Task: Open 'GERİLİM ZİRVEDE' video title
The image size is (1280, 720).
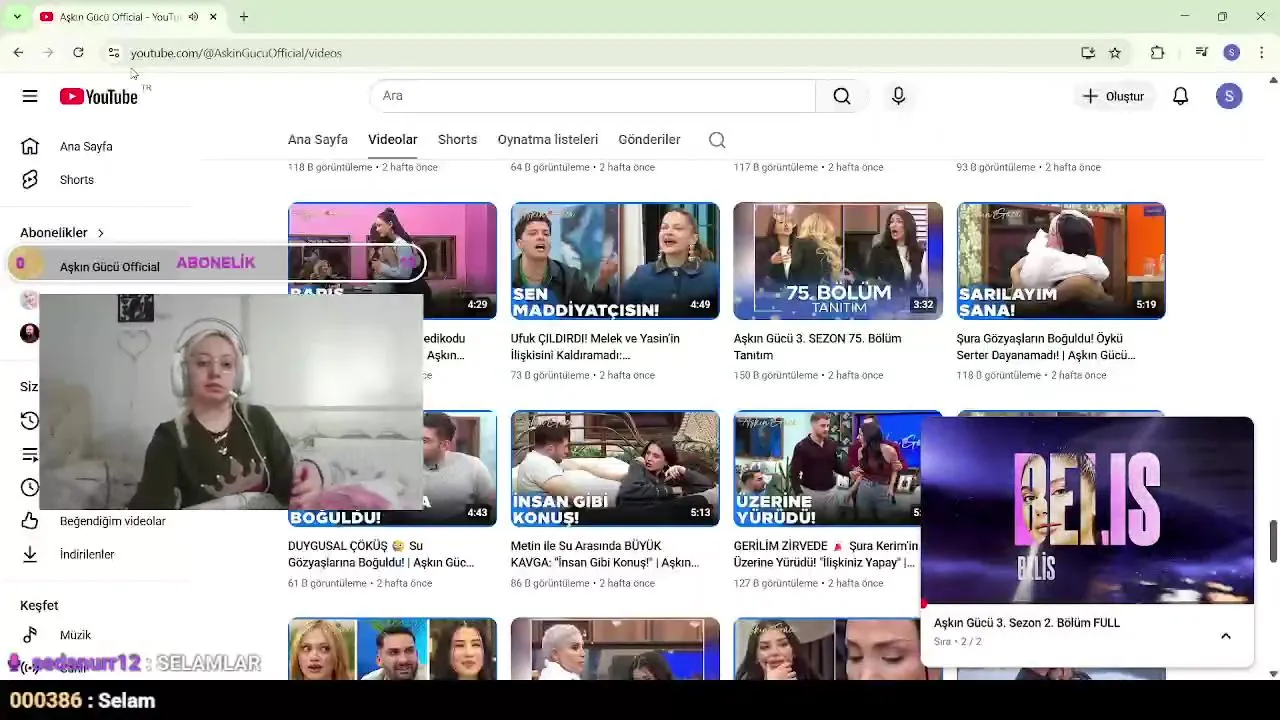Action: (826, 554)
